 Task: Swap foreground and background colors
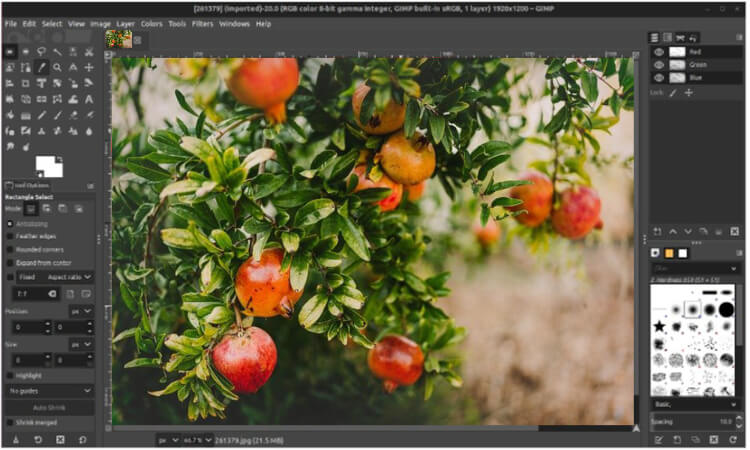[x=60, y=159]
